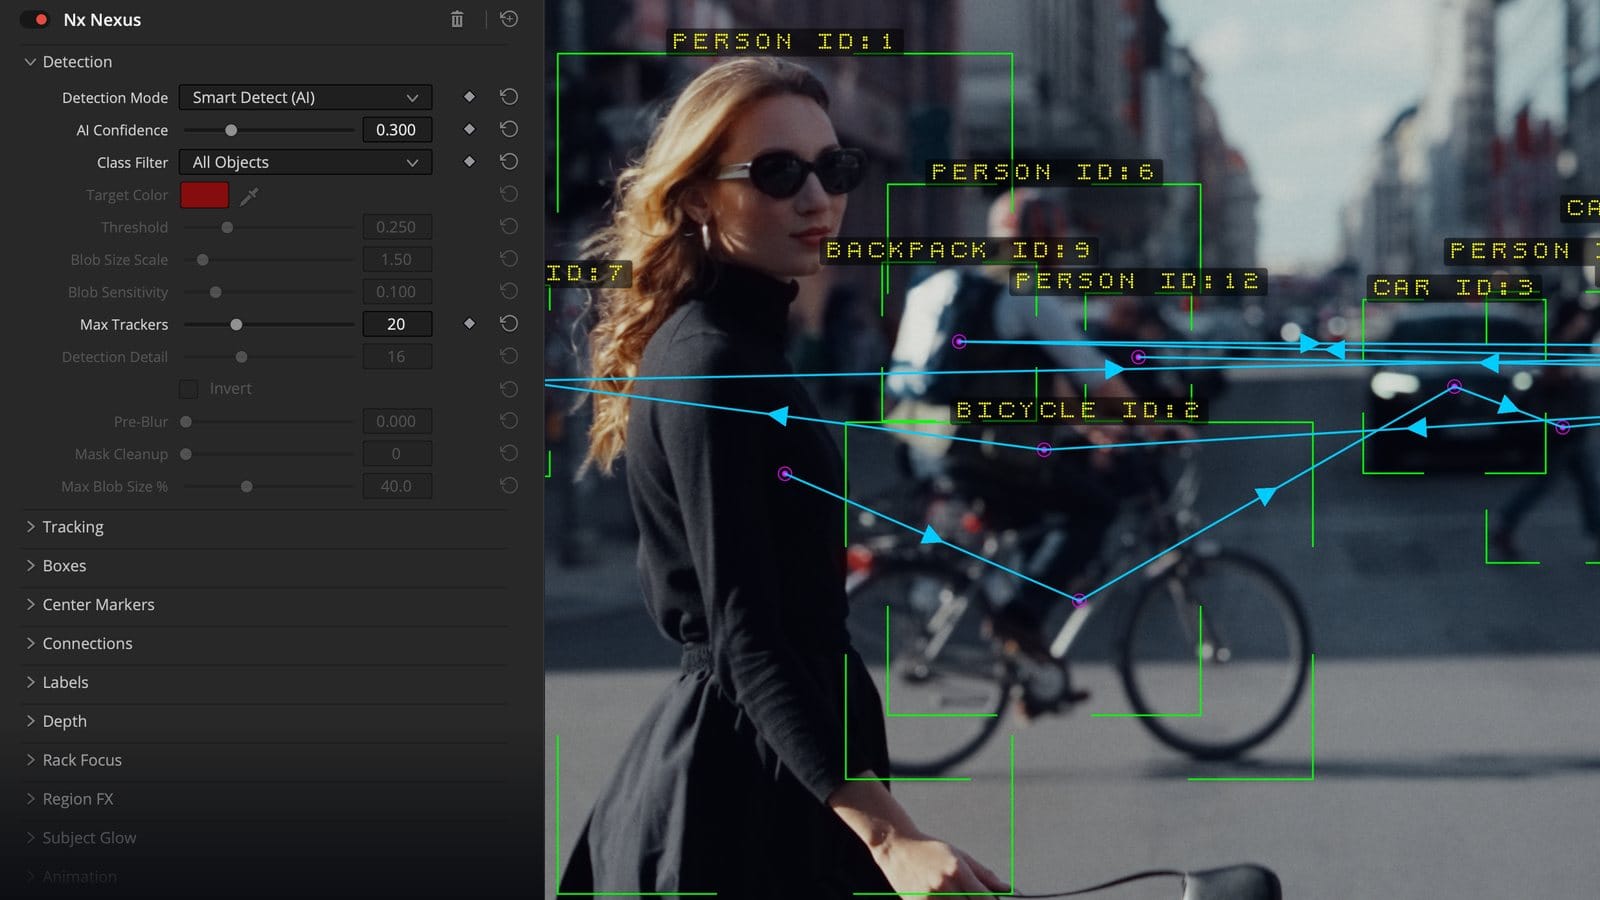Add keyframe for Max Trackers
Viewport: 1600px width, 900px height.
(x=469, y=323)
